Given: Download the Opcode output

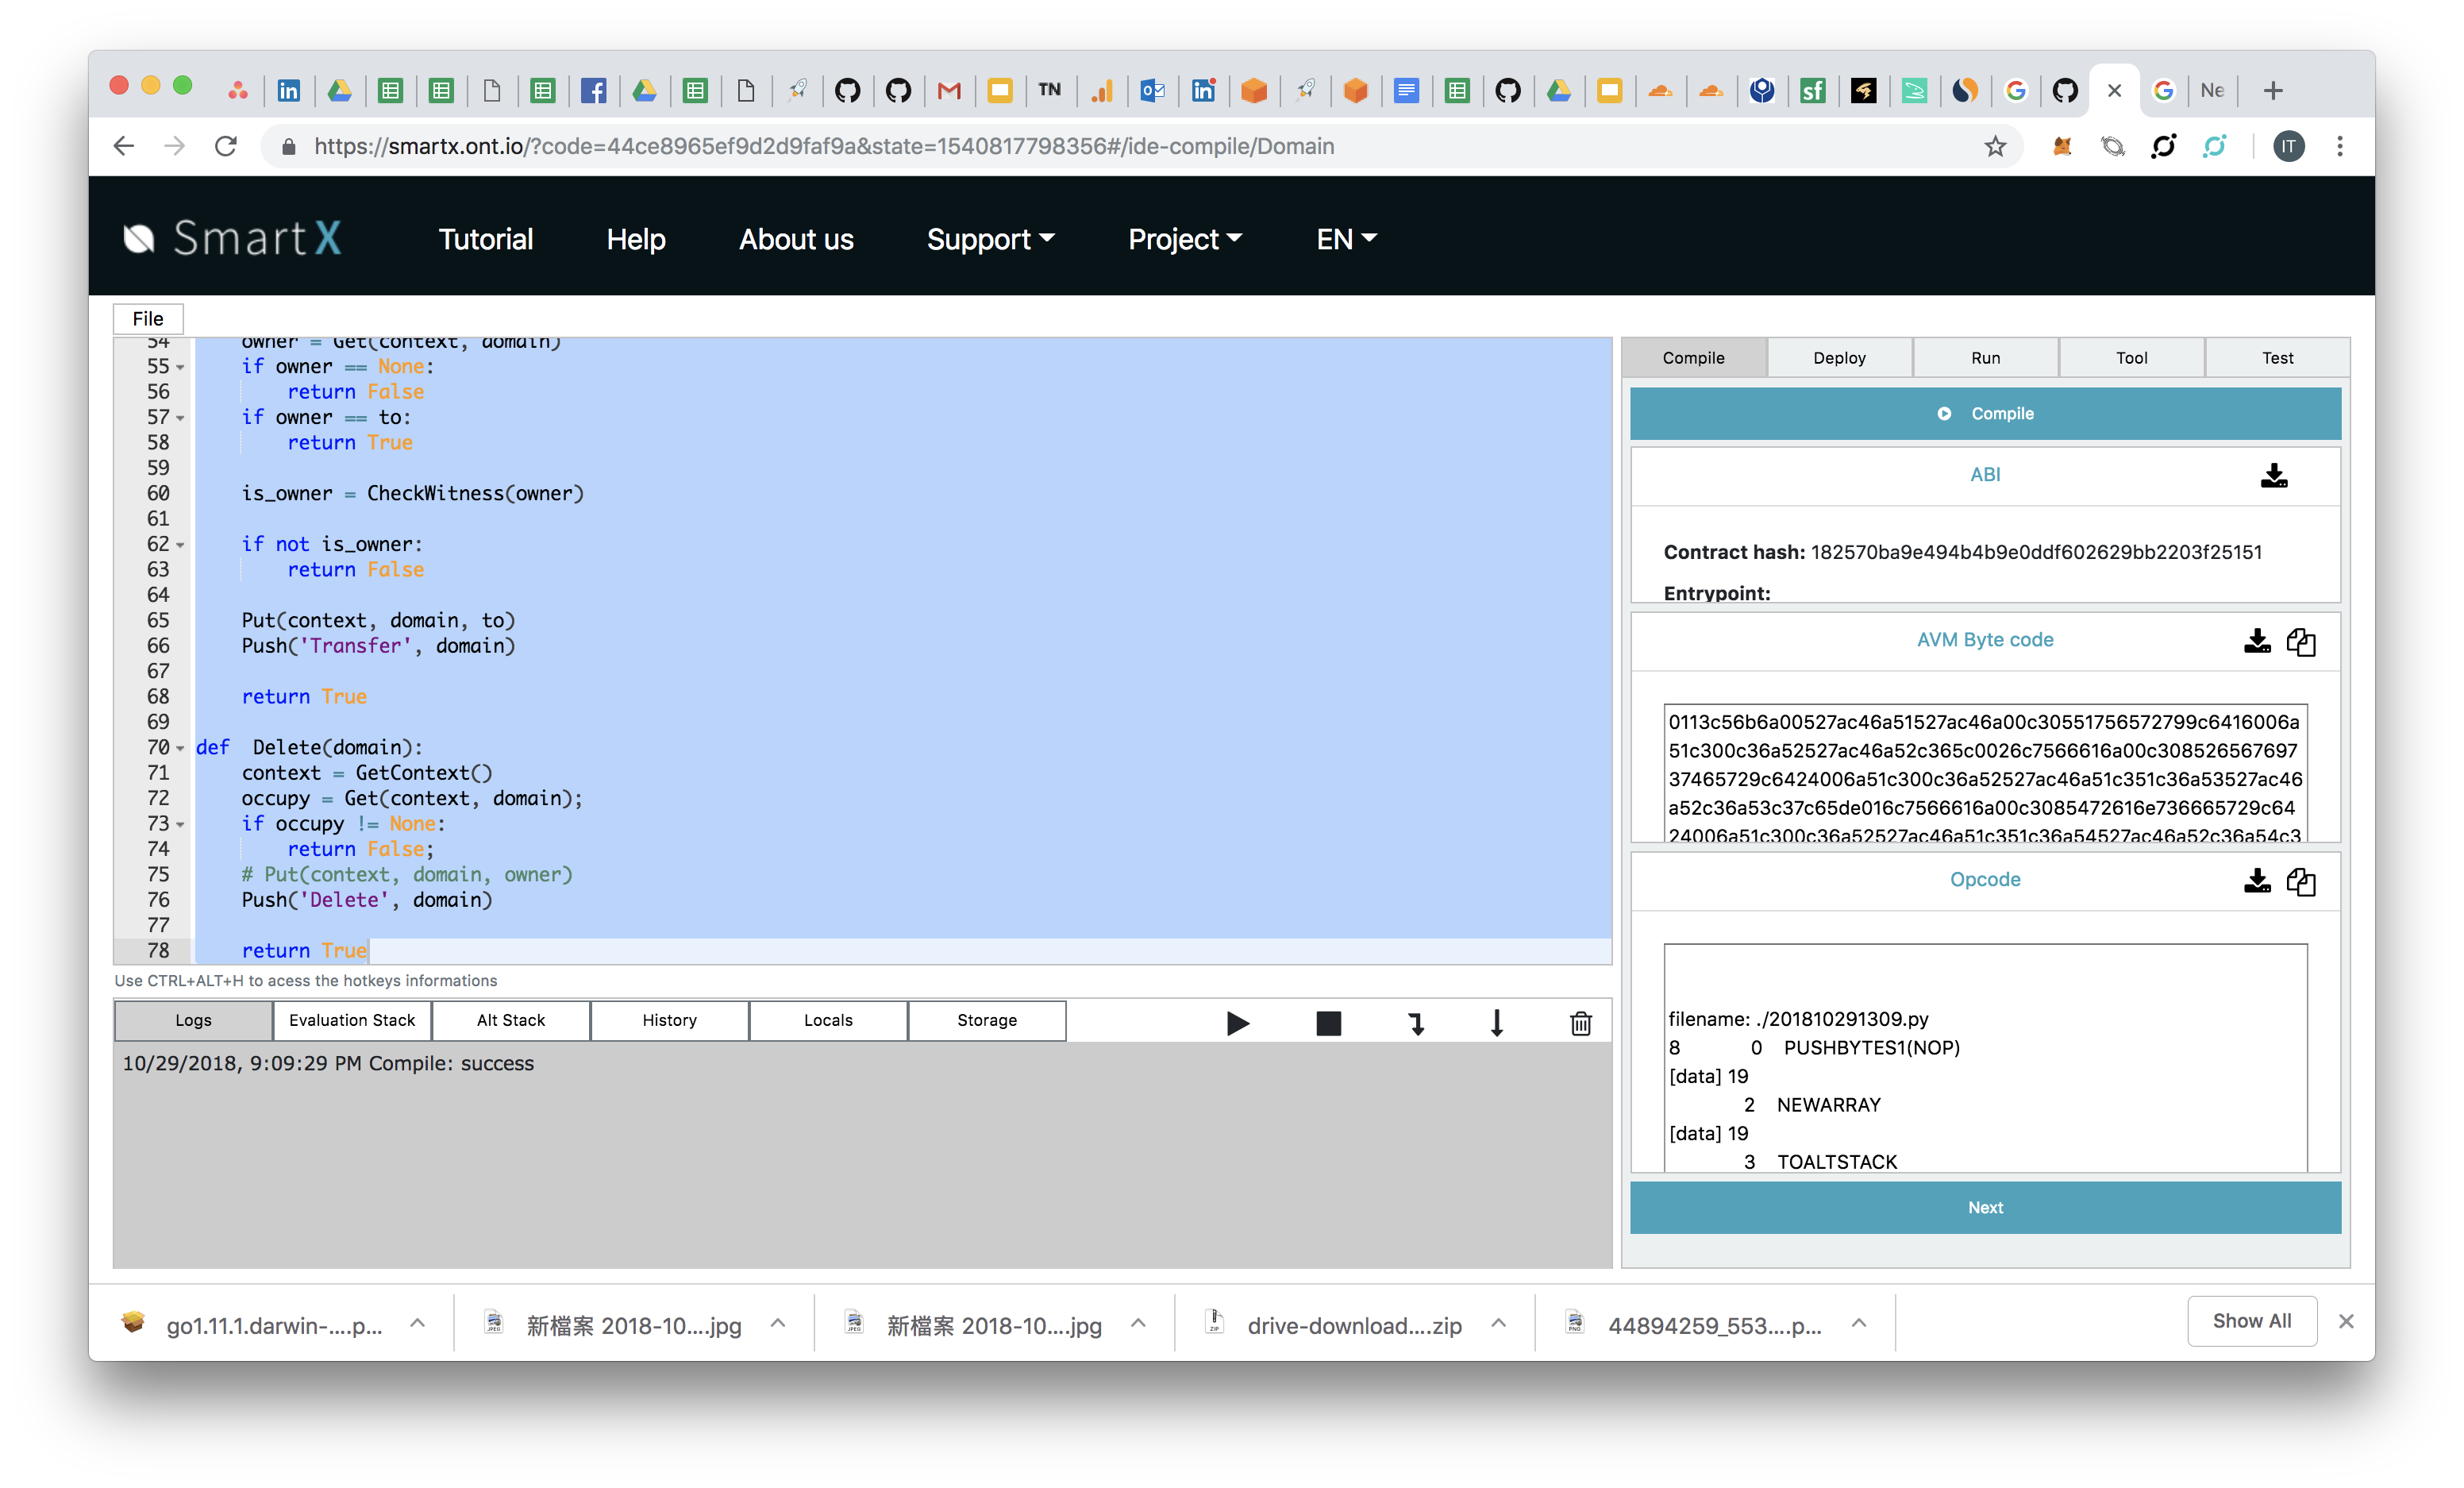Looking at the screenshot, I should point(2256,881).
